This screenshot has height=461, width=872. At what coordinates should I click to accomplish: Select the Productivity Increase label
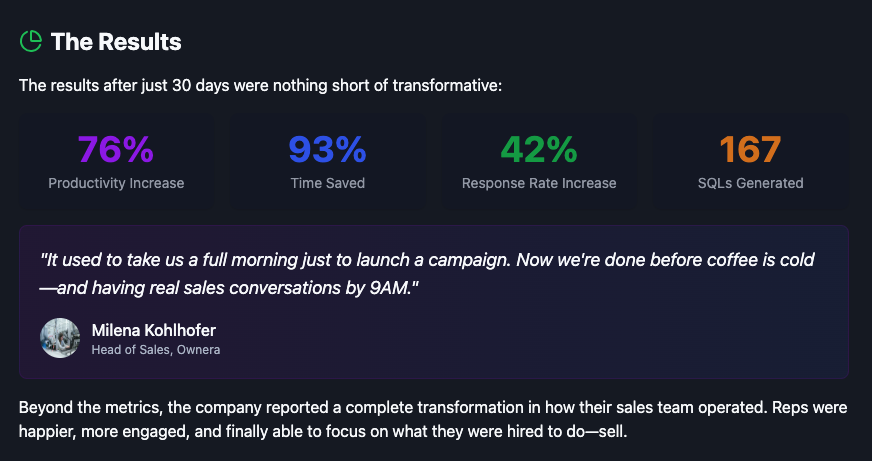pyautogui.click(x=116, y=183)
